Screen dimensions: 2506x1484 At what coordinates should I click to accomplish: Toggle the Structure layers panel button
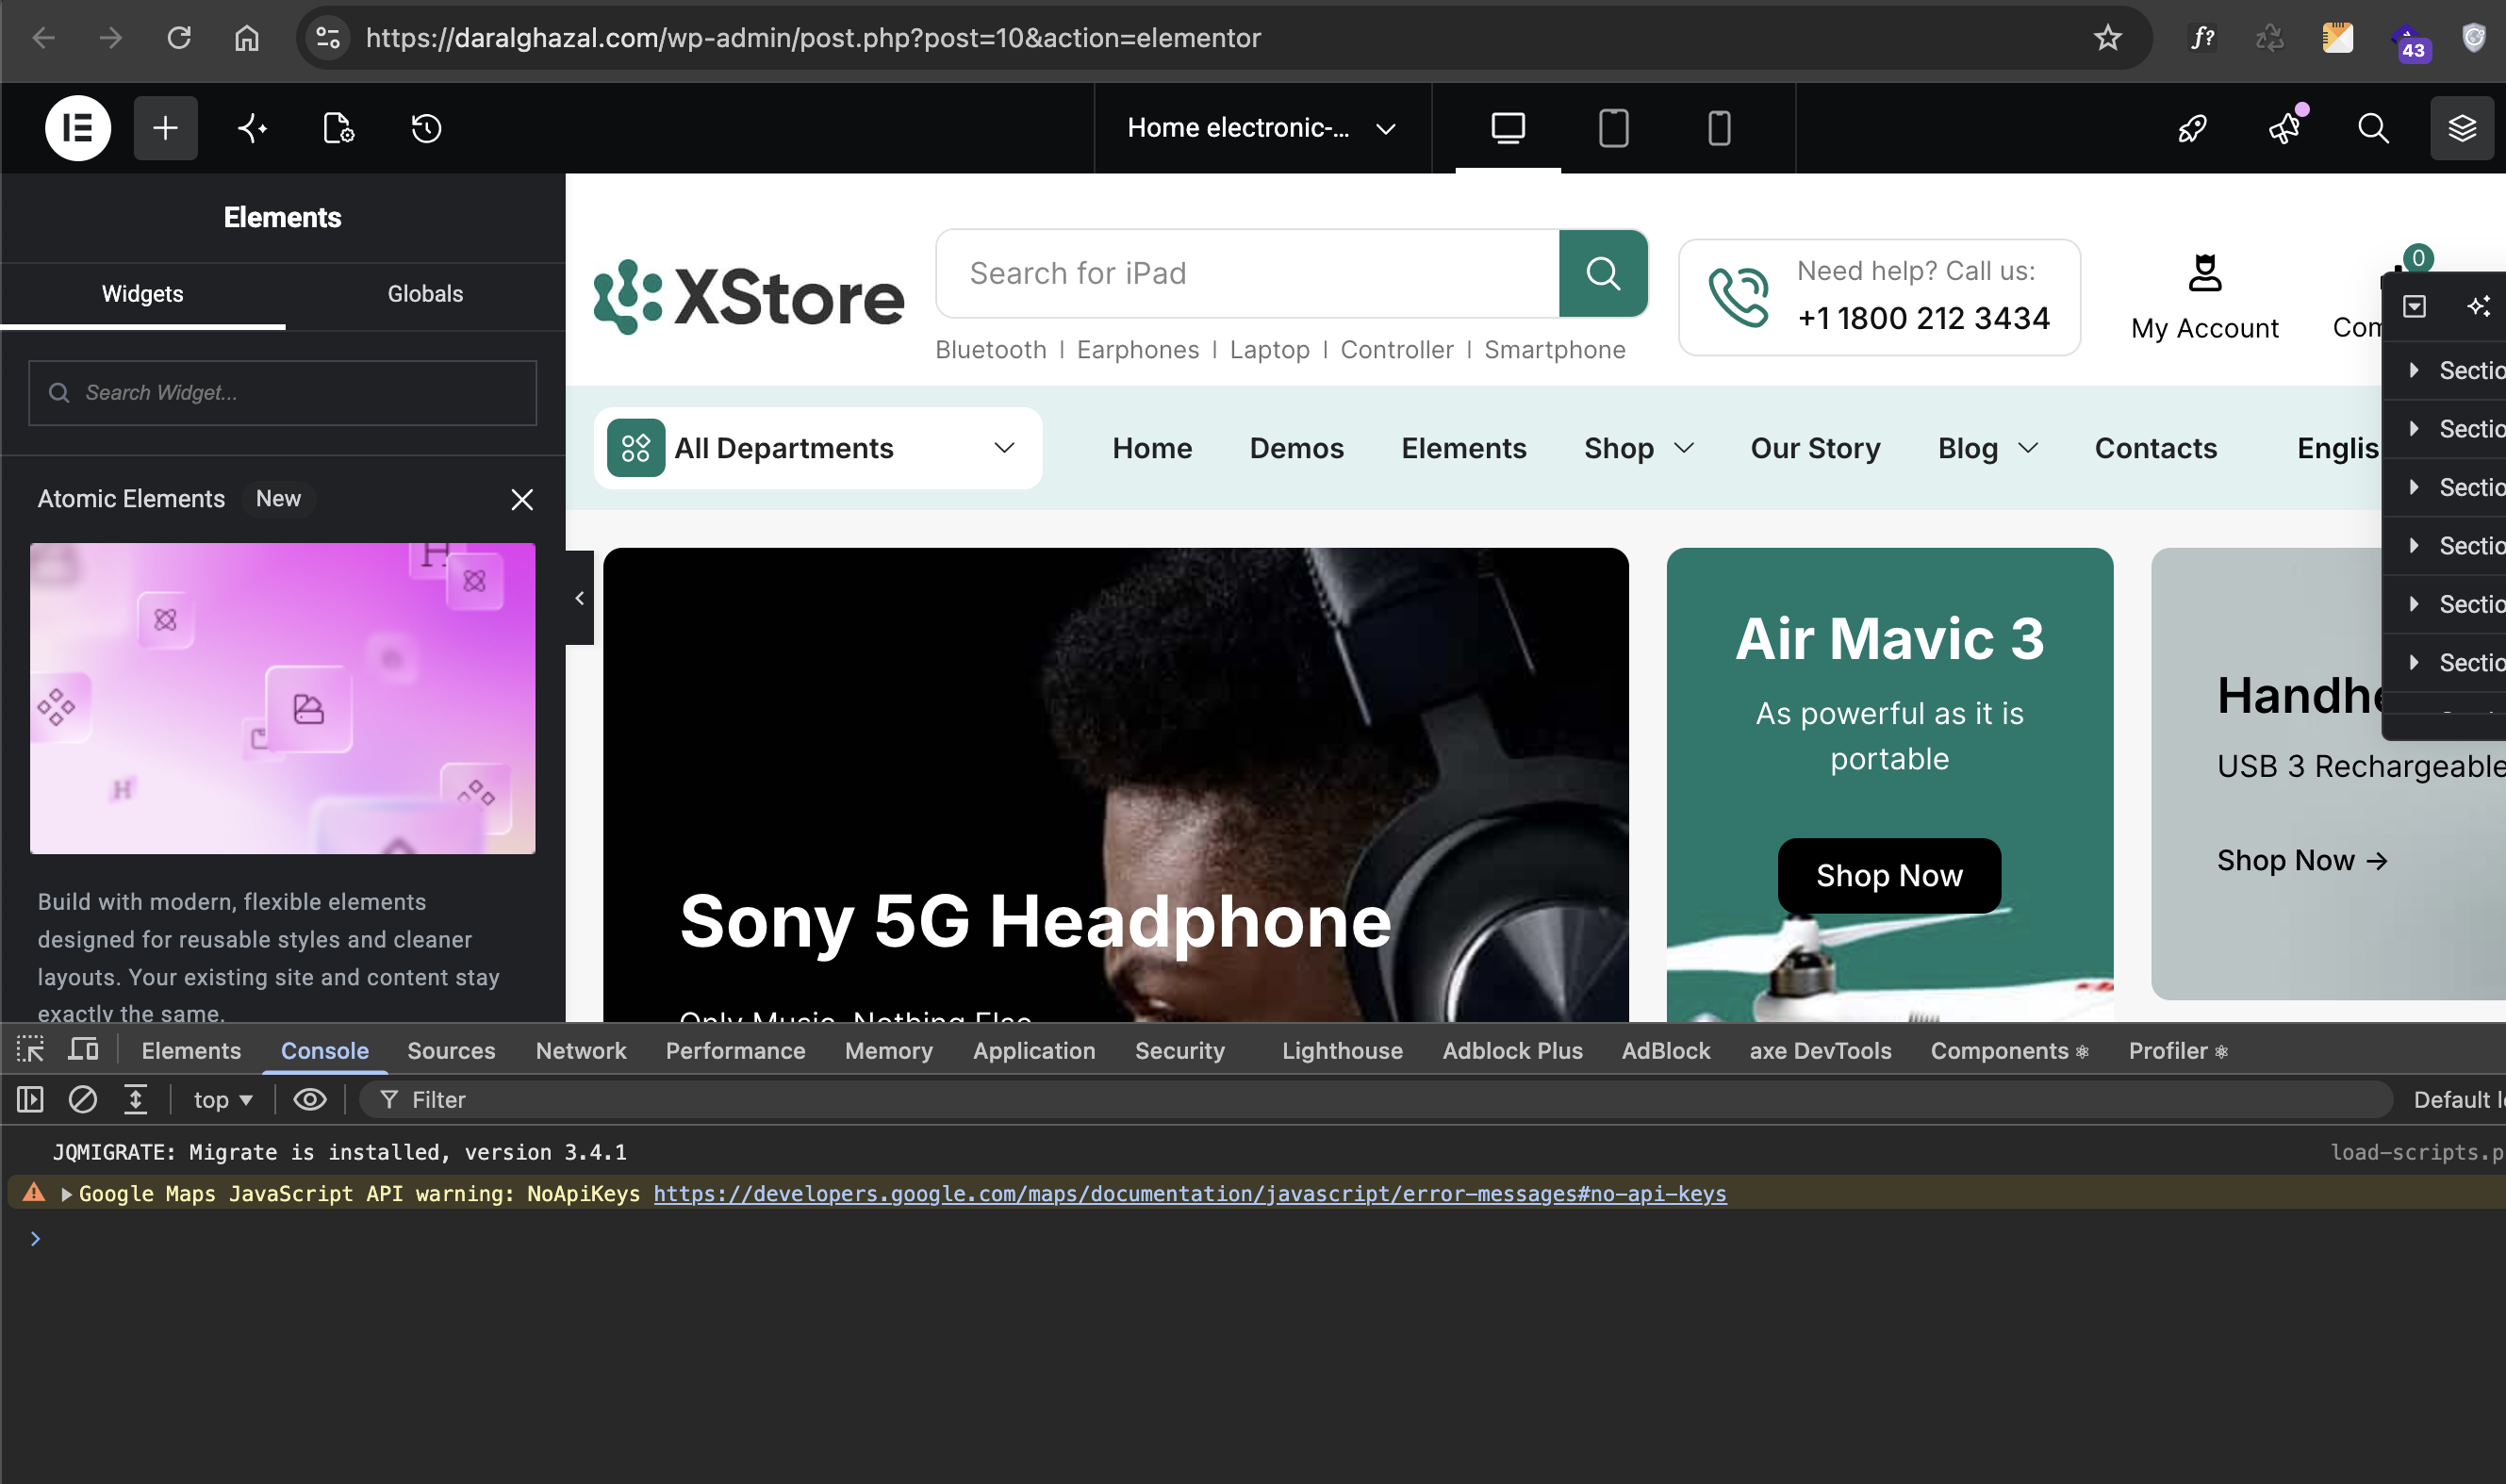pos(2463,128)
